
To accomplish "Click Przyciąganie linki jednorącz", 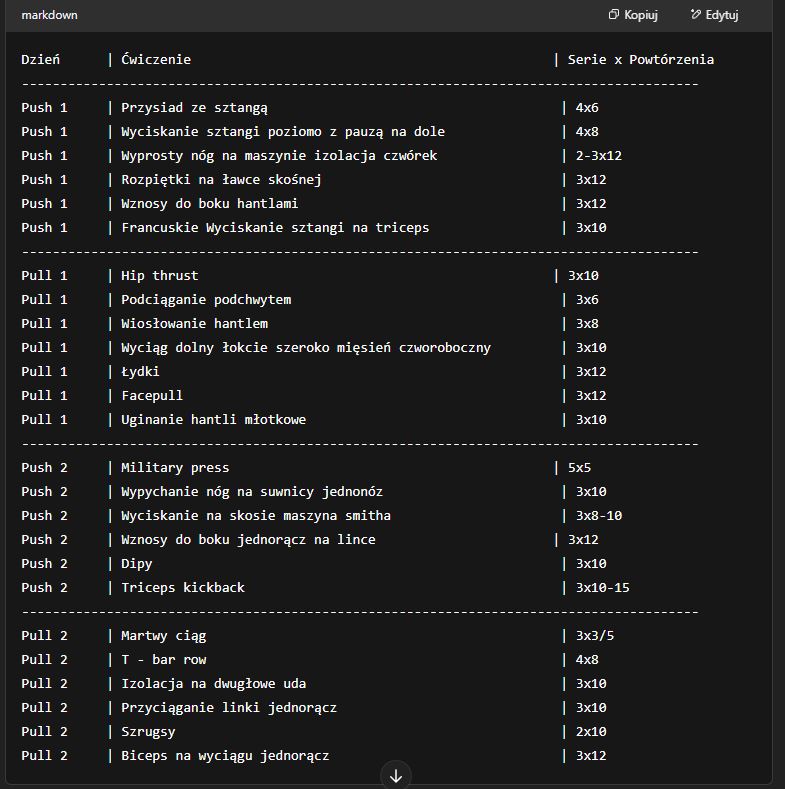I will (229, 708).
